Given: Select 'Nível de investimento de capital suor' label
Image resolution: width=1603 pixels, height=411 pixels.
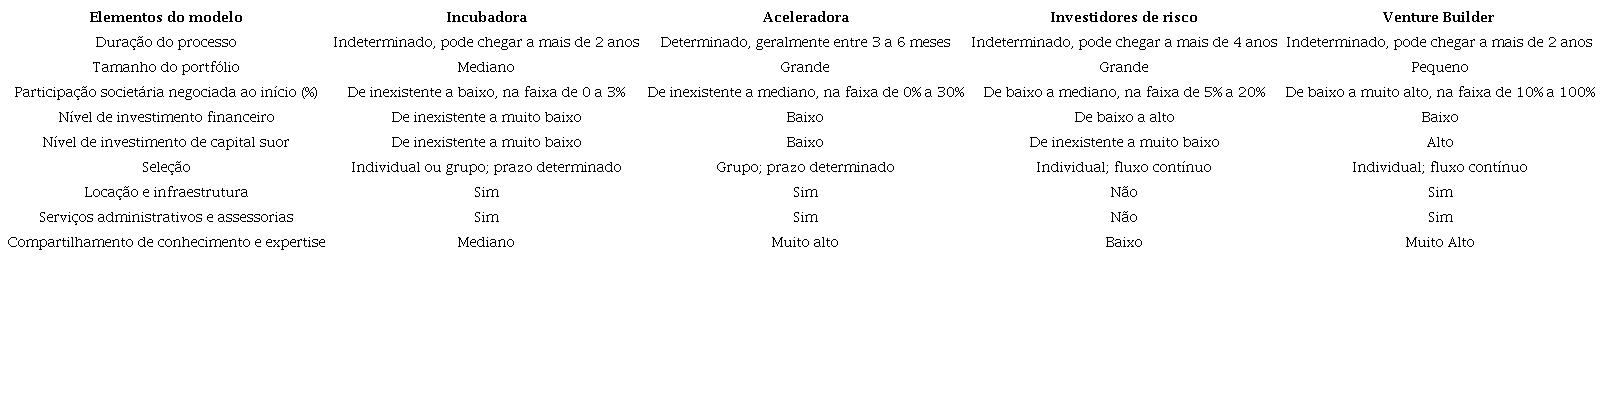Looking at the screenshot, I should point(166,142).
